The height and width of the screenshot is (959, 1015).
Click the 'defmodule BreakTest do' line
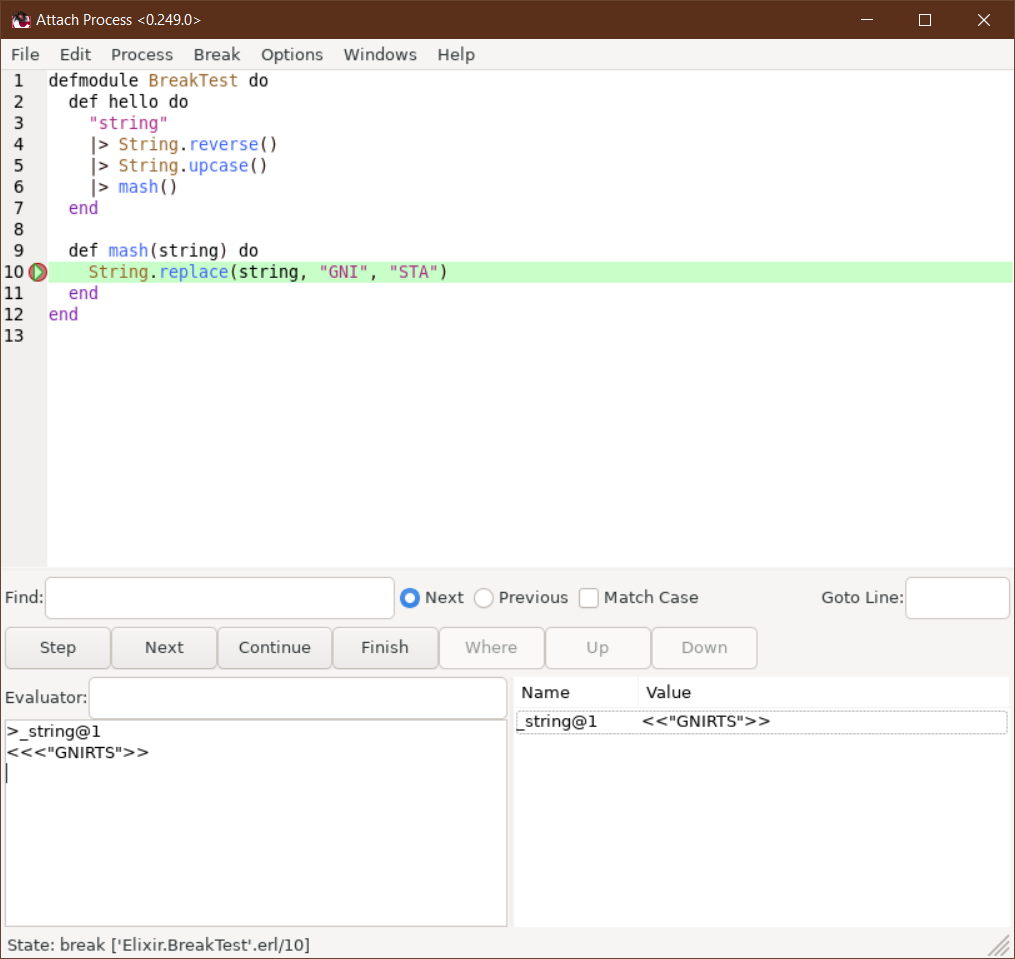pyautogui.click(x=158, y=81)
